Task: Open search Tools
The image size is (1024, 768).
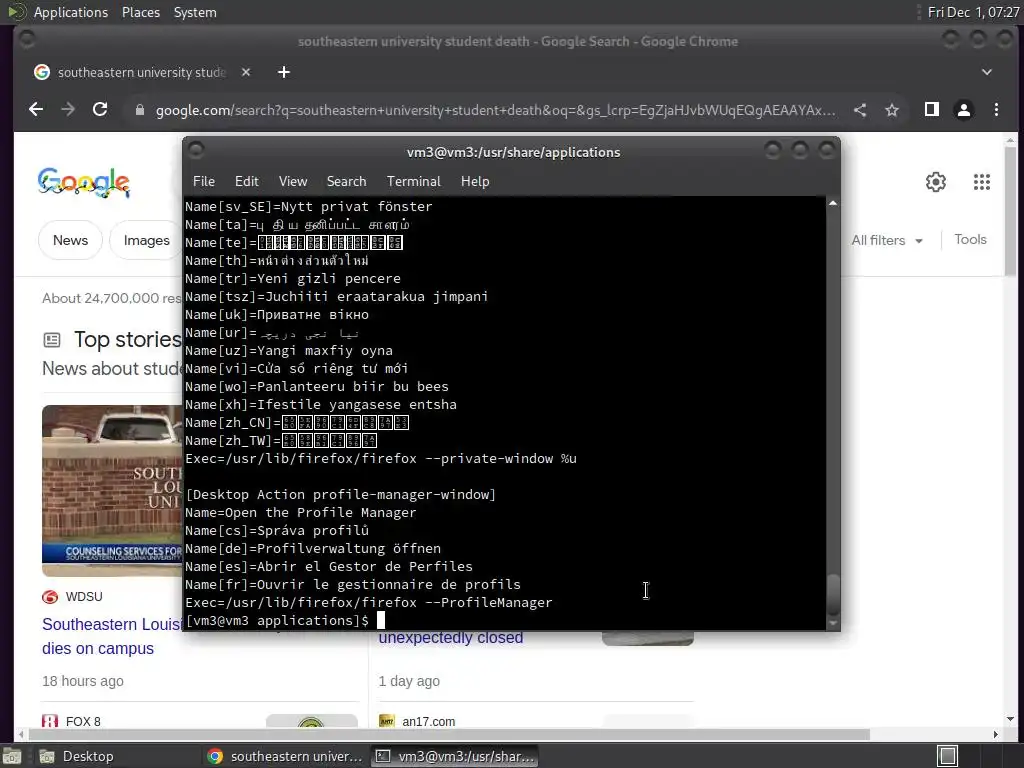Action: 970,240
